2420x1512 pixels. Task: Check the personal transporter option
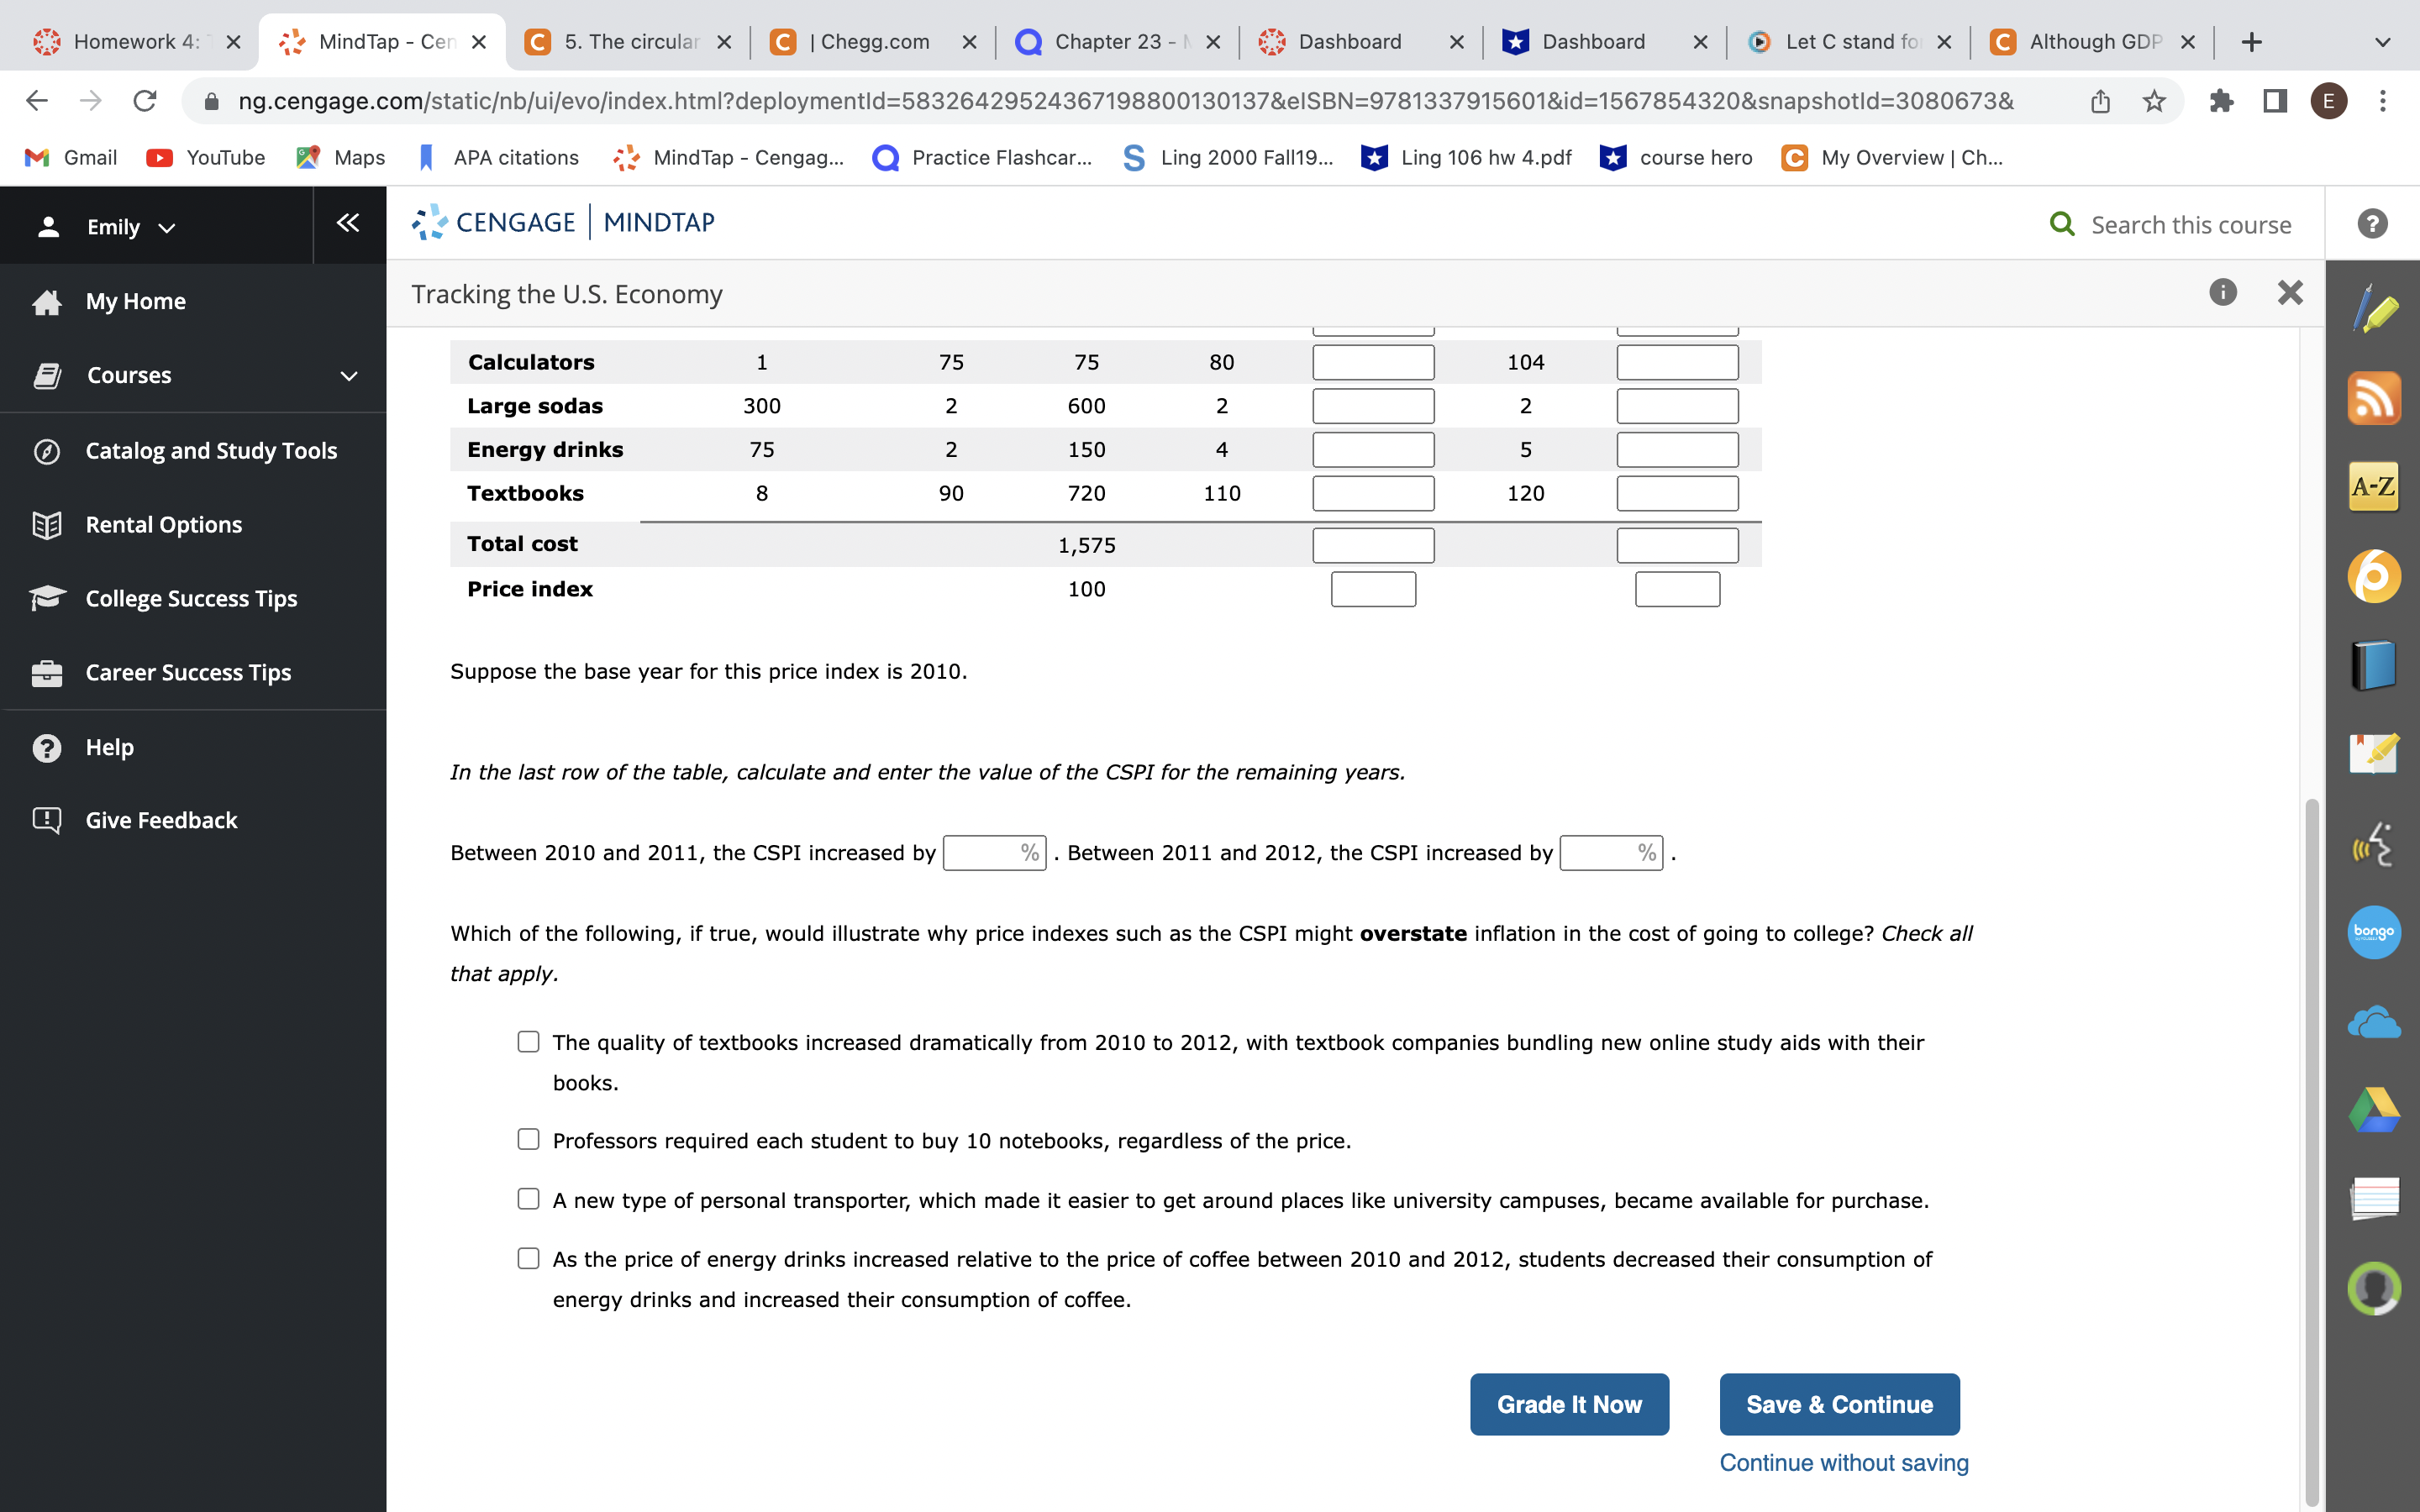[x=528, y=1198]
